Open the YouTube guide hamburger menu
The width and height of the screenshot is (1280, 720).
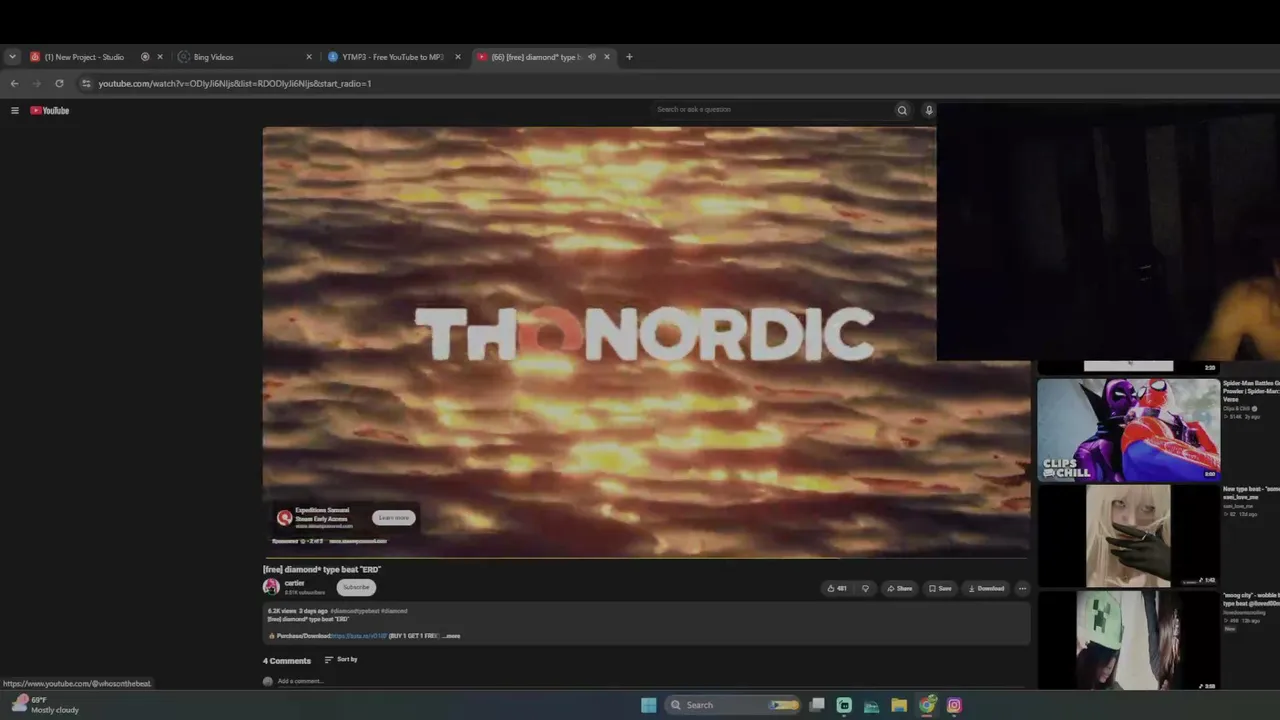pyautogui.click(x=15, y=110)
